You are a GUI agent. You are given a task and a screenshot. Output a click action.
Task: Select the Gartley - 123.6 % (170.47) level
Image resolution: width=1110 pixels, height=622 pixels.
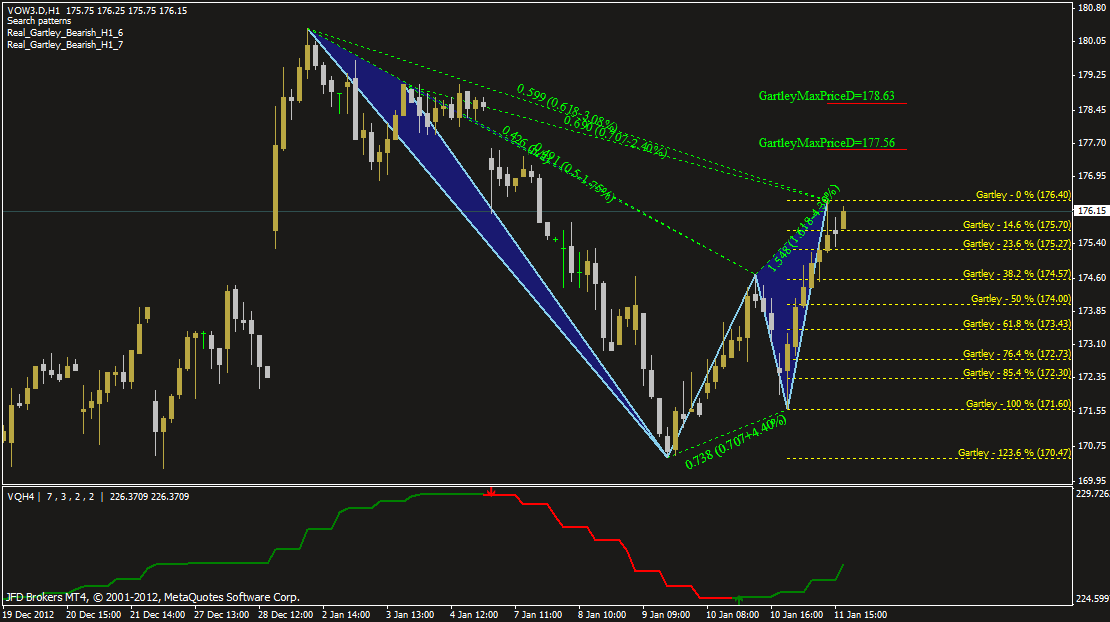click(x=1014, y=453)
